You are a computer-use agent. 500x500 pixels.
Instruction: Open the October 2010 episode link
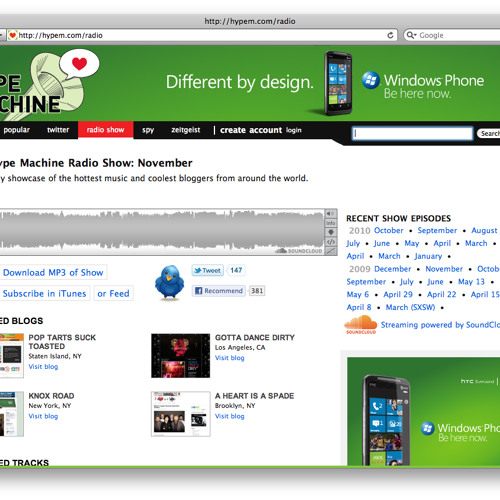click(388, 230)
